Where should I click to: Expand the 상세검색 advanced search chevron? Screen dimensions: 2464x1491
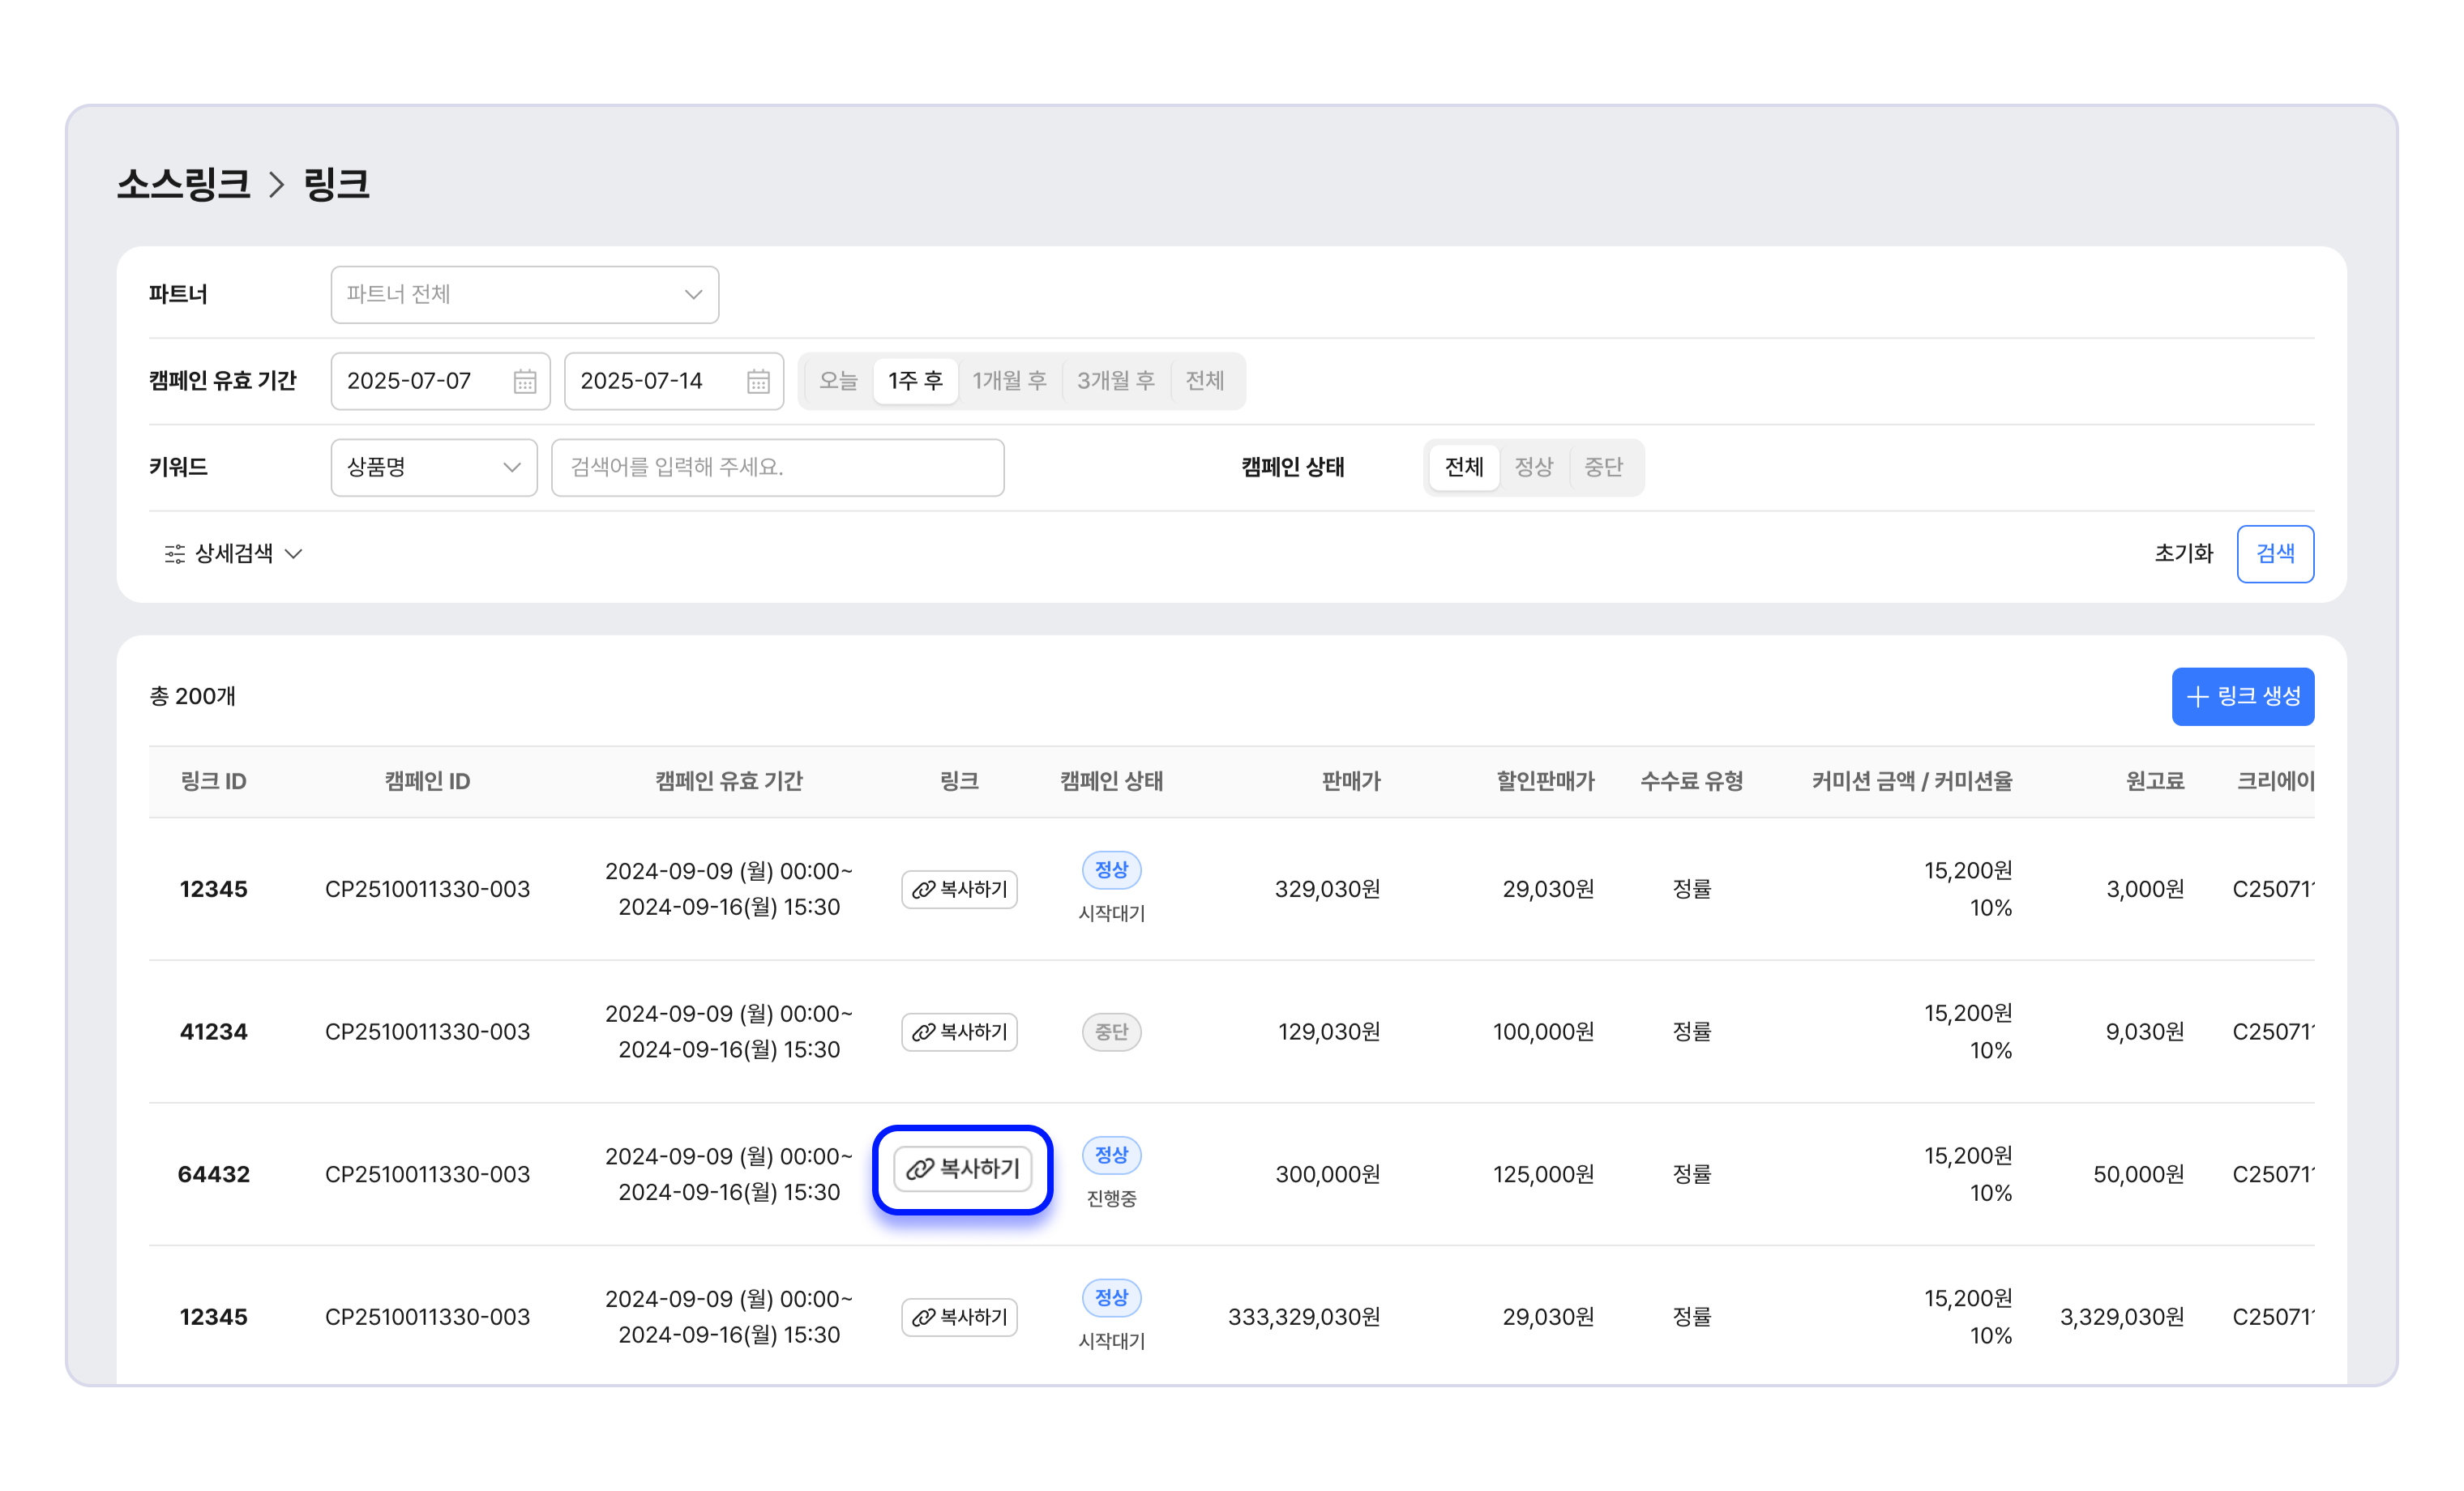tap(294, 554)
